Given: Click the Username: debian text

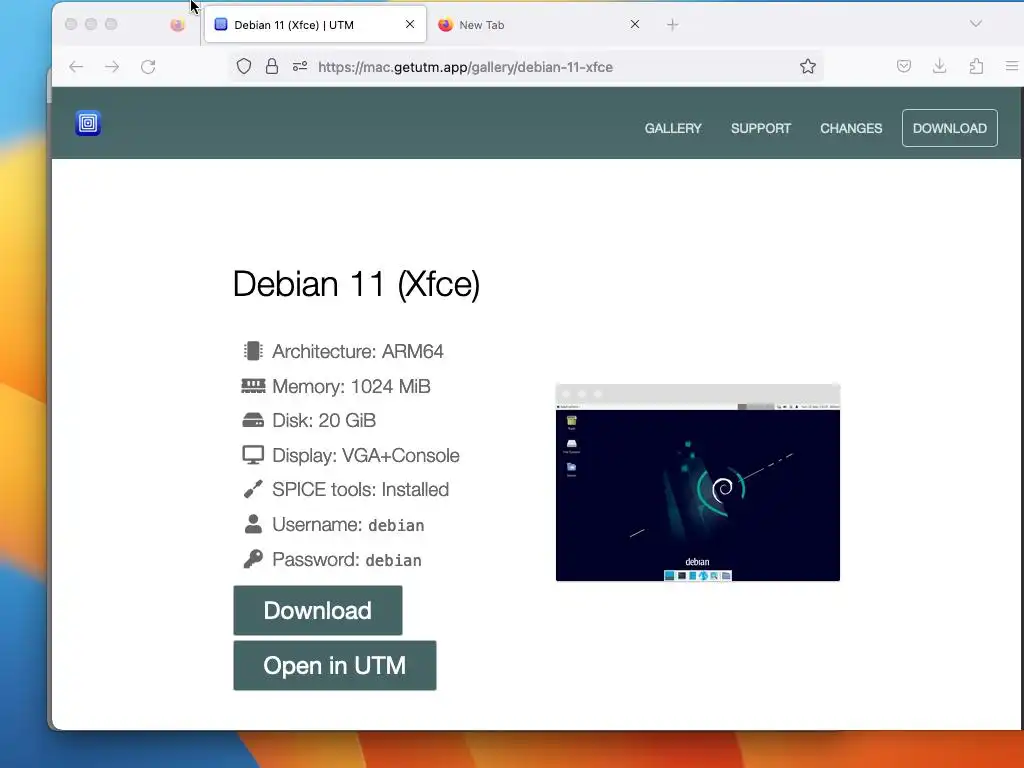Looking at the screenshot, I should pyautogui.click(x=348, y=525).
